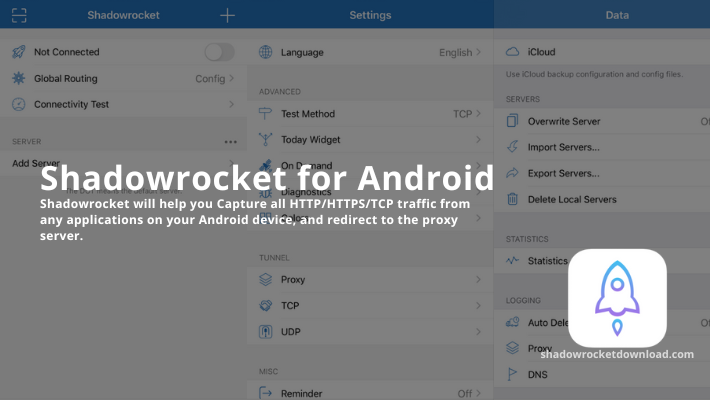Viewport: 710px width, 400px height.
Task: Switch to the Settings header tab
Action: tap(370, 15)
